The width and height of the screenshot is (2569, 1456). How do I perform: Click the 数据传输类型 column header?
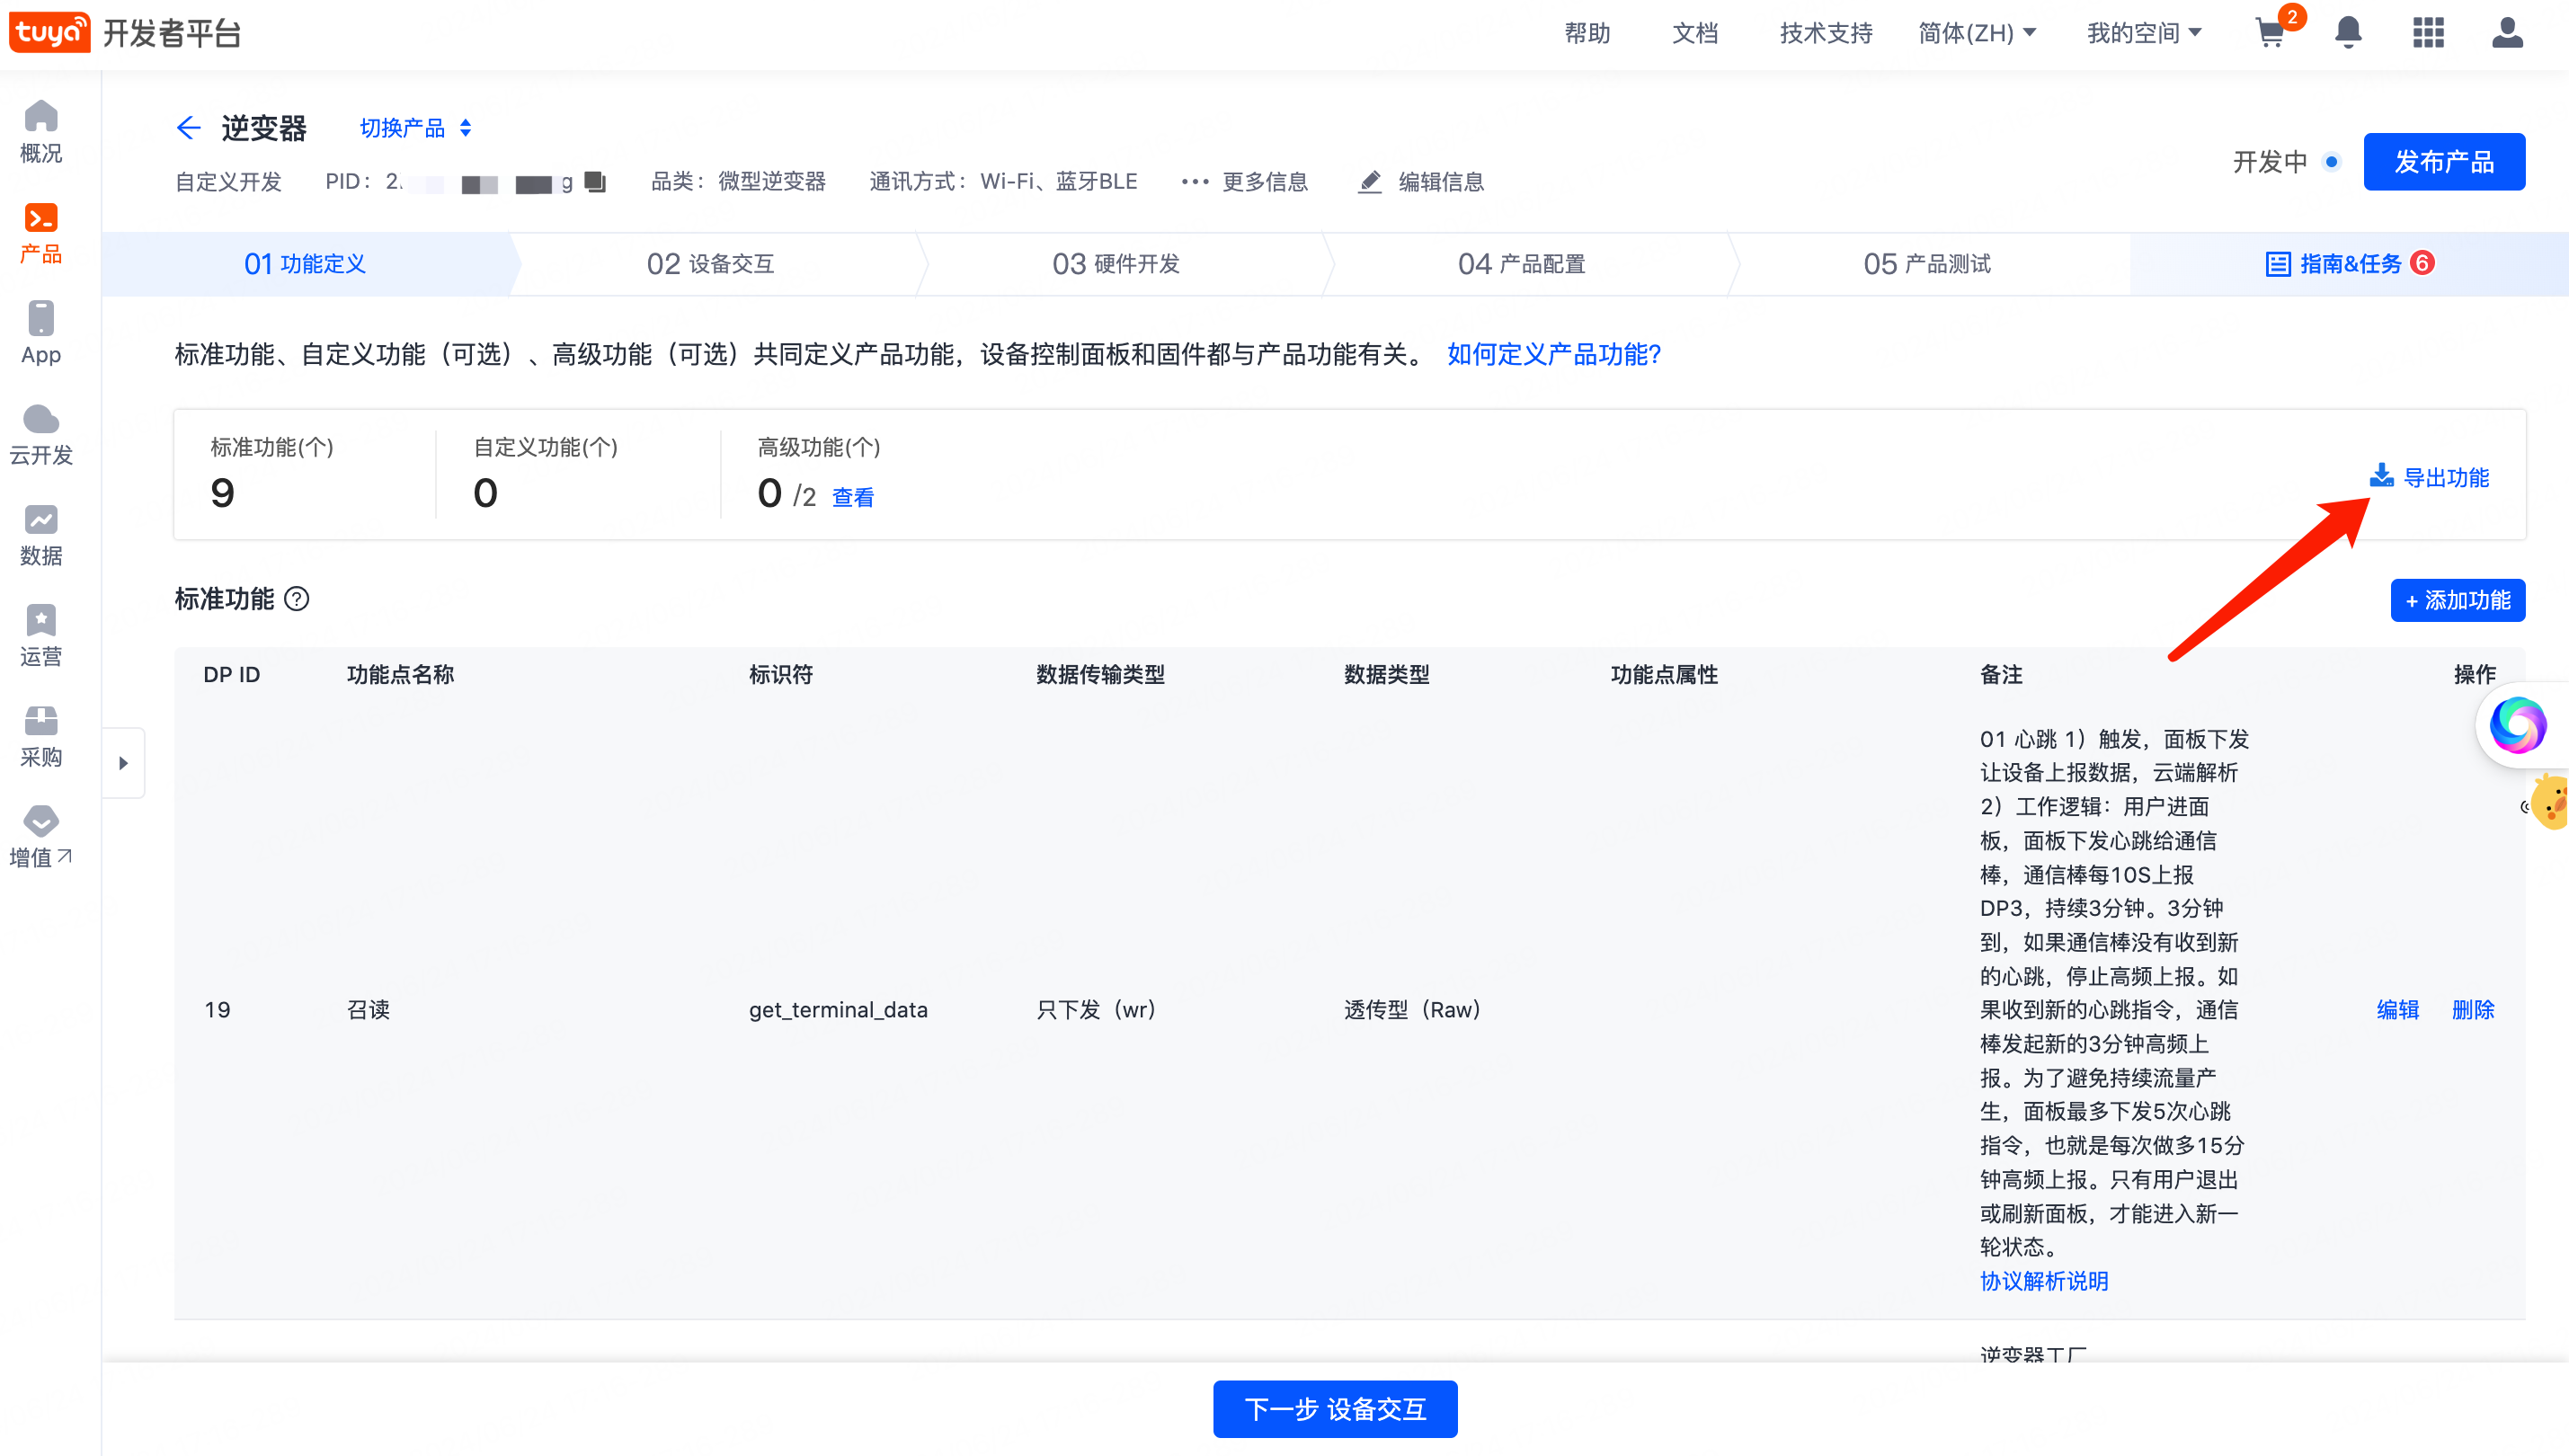point(1100,675)
